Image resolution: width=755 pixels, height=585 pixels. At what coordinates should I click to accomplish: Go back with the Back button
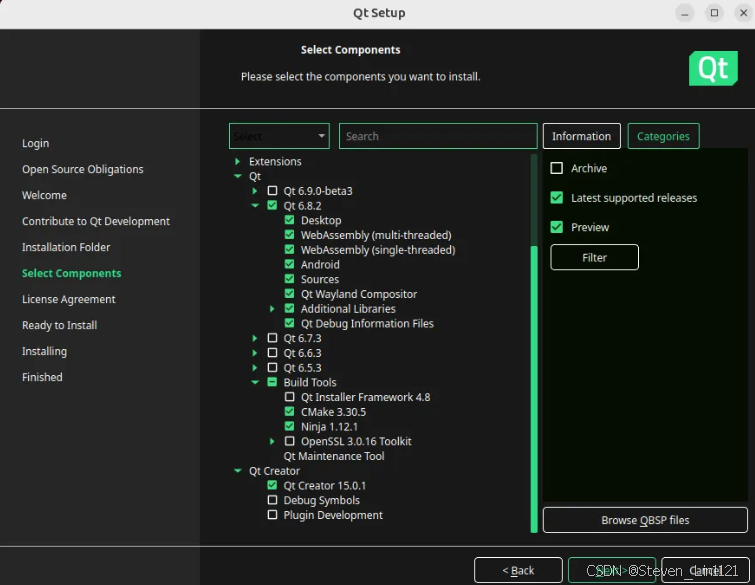(518, 571)
